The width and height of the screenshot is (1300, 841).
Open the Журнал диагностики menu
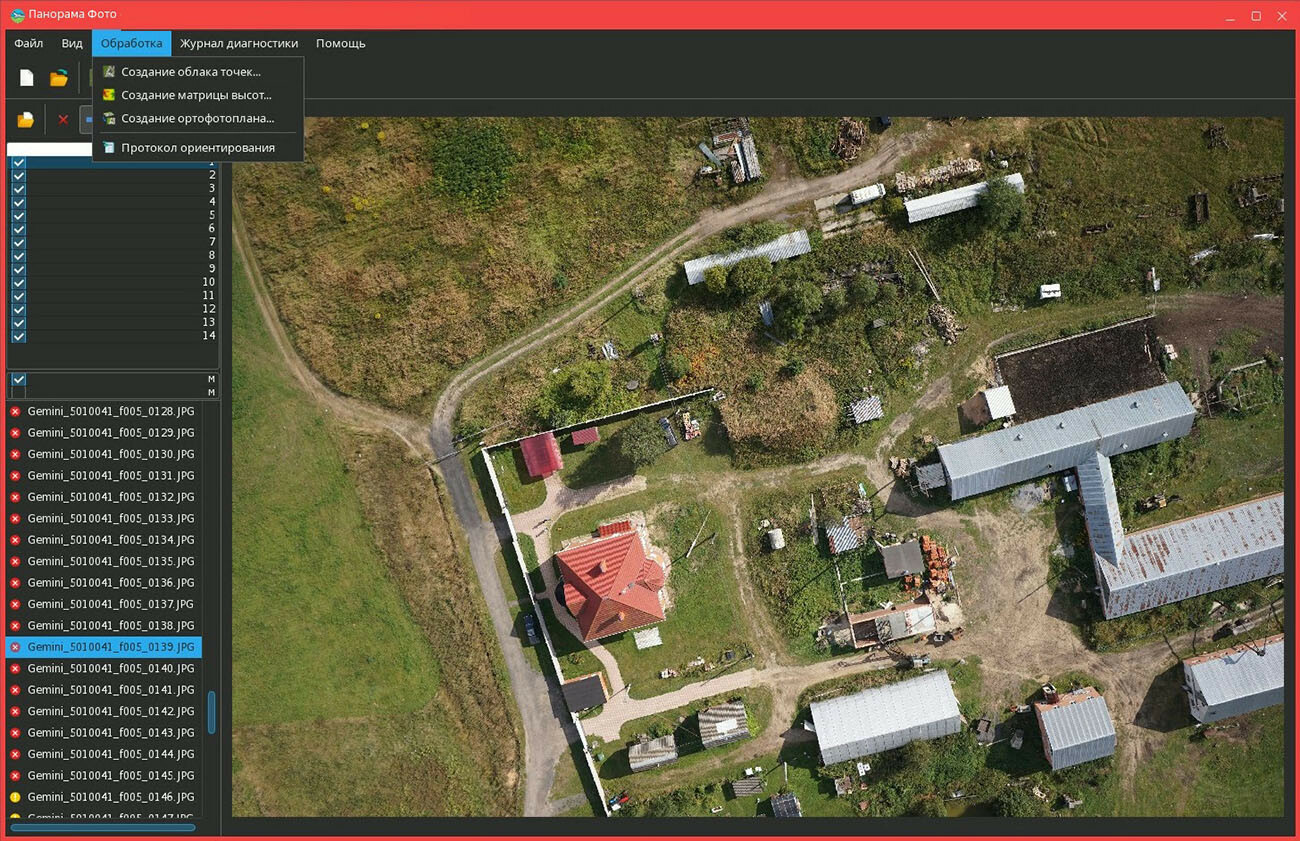click(239, 44)
